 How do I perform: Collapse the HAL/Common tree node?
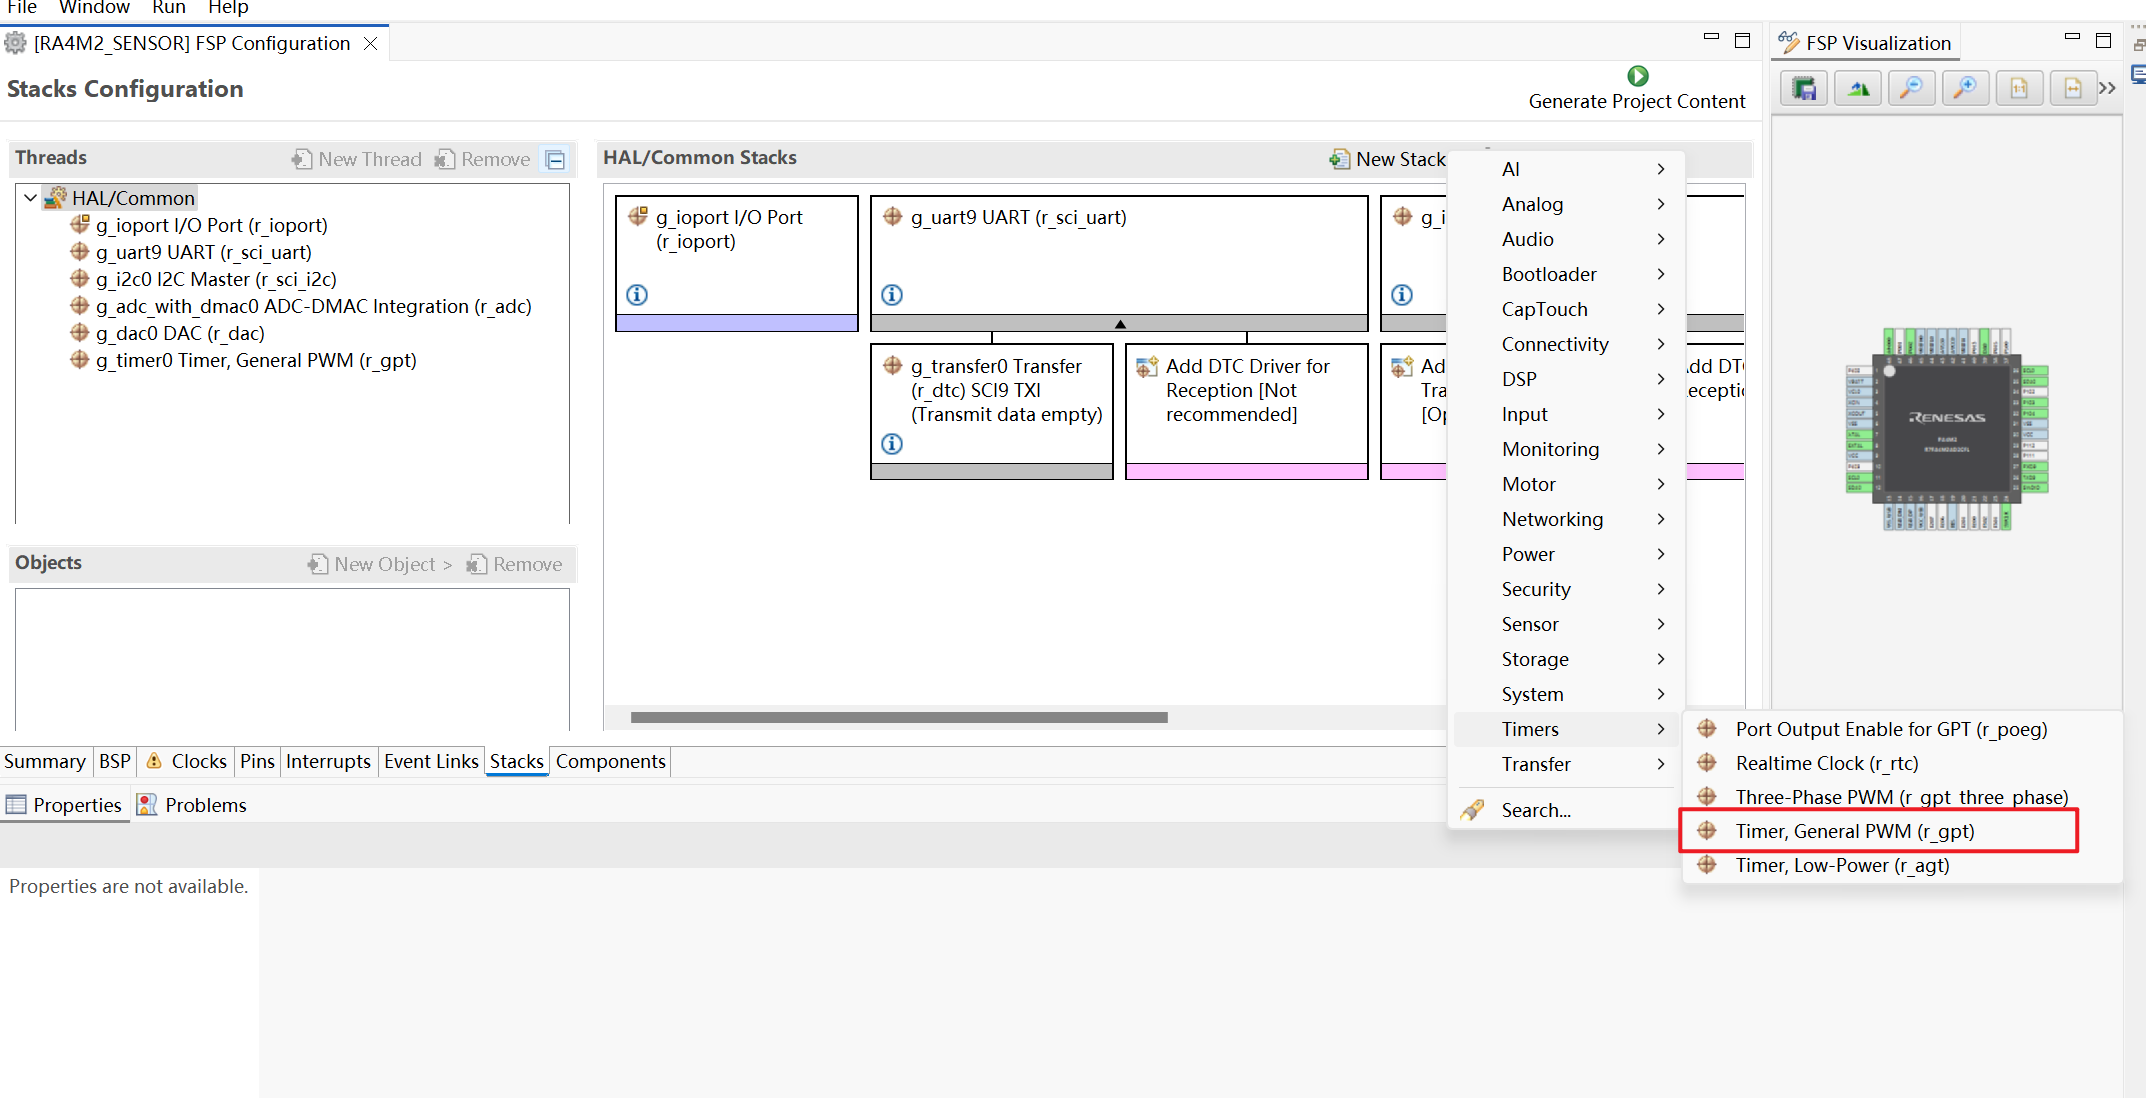click(x=31, y=198)
